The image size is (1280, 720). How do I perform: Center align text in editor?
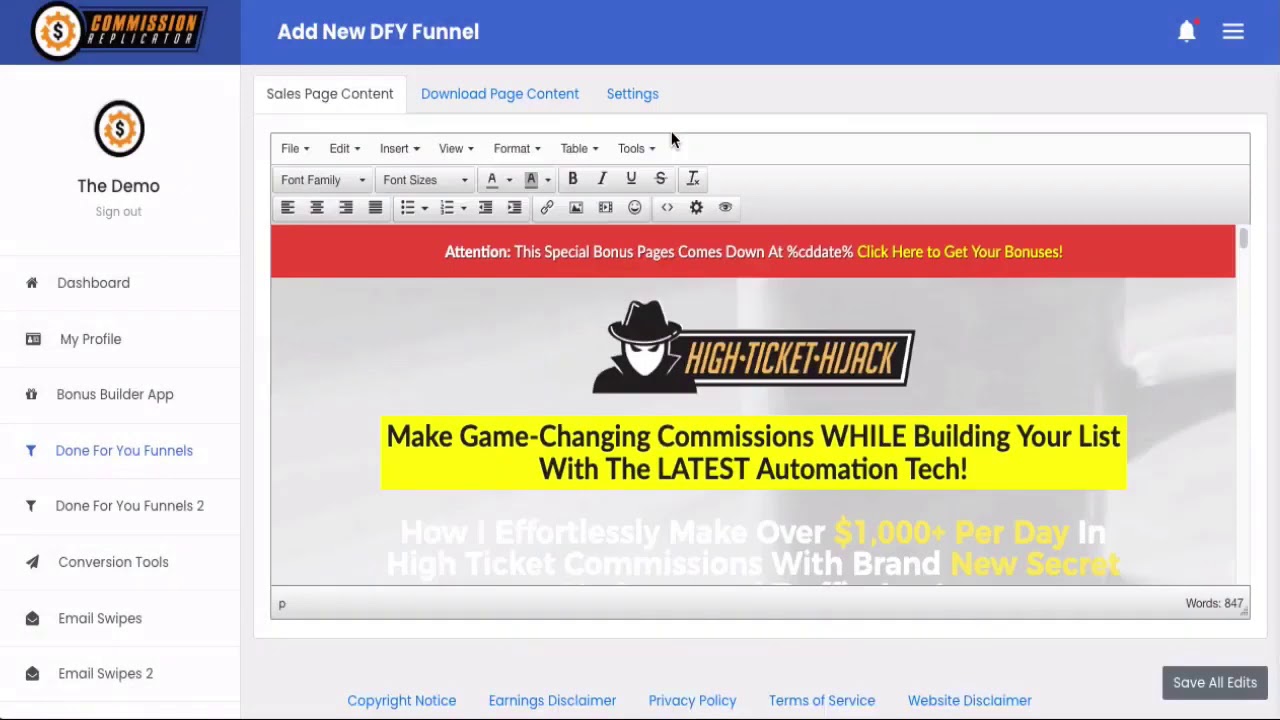click(x=317, y=208)
